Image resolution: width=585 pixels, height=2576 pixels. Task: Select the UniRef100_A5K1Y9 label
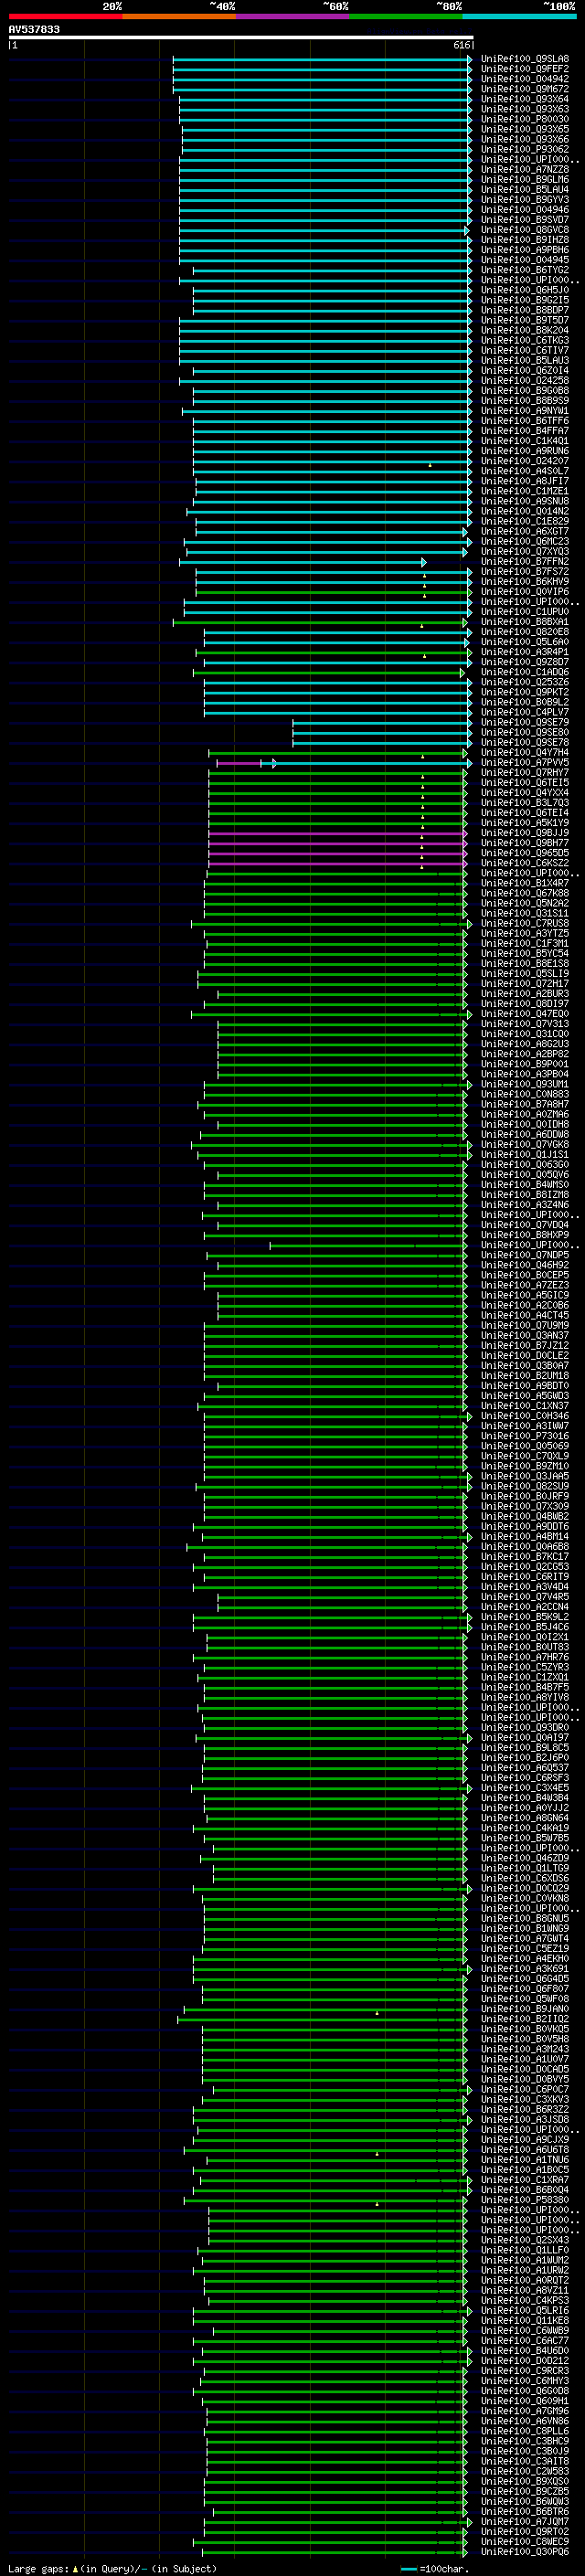[x=525, y=823]
